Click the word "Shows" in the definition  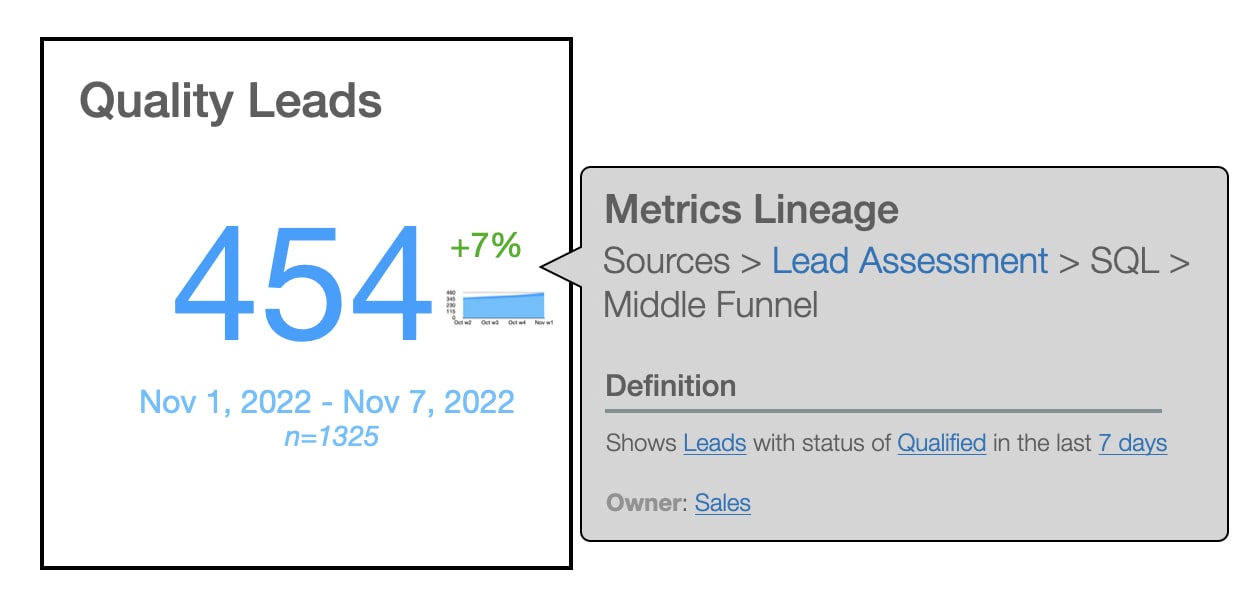click(x=640, y=443)
